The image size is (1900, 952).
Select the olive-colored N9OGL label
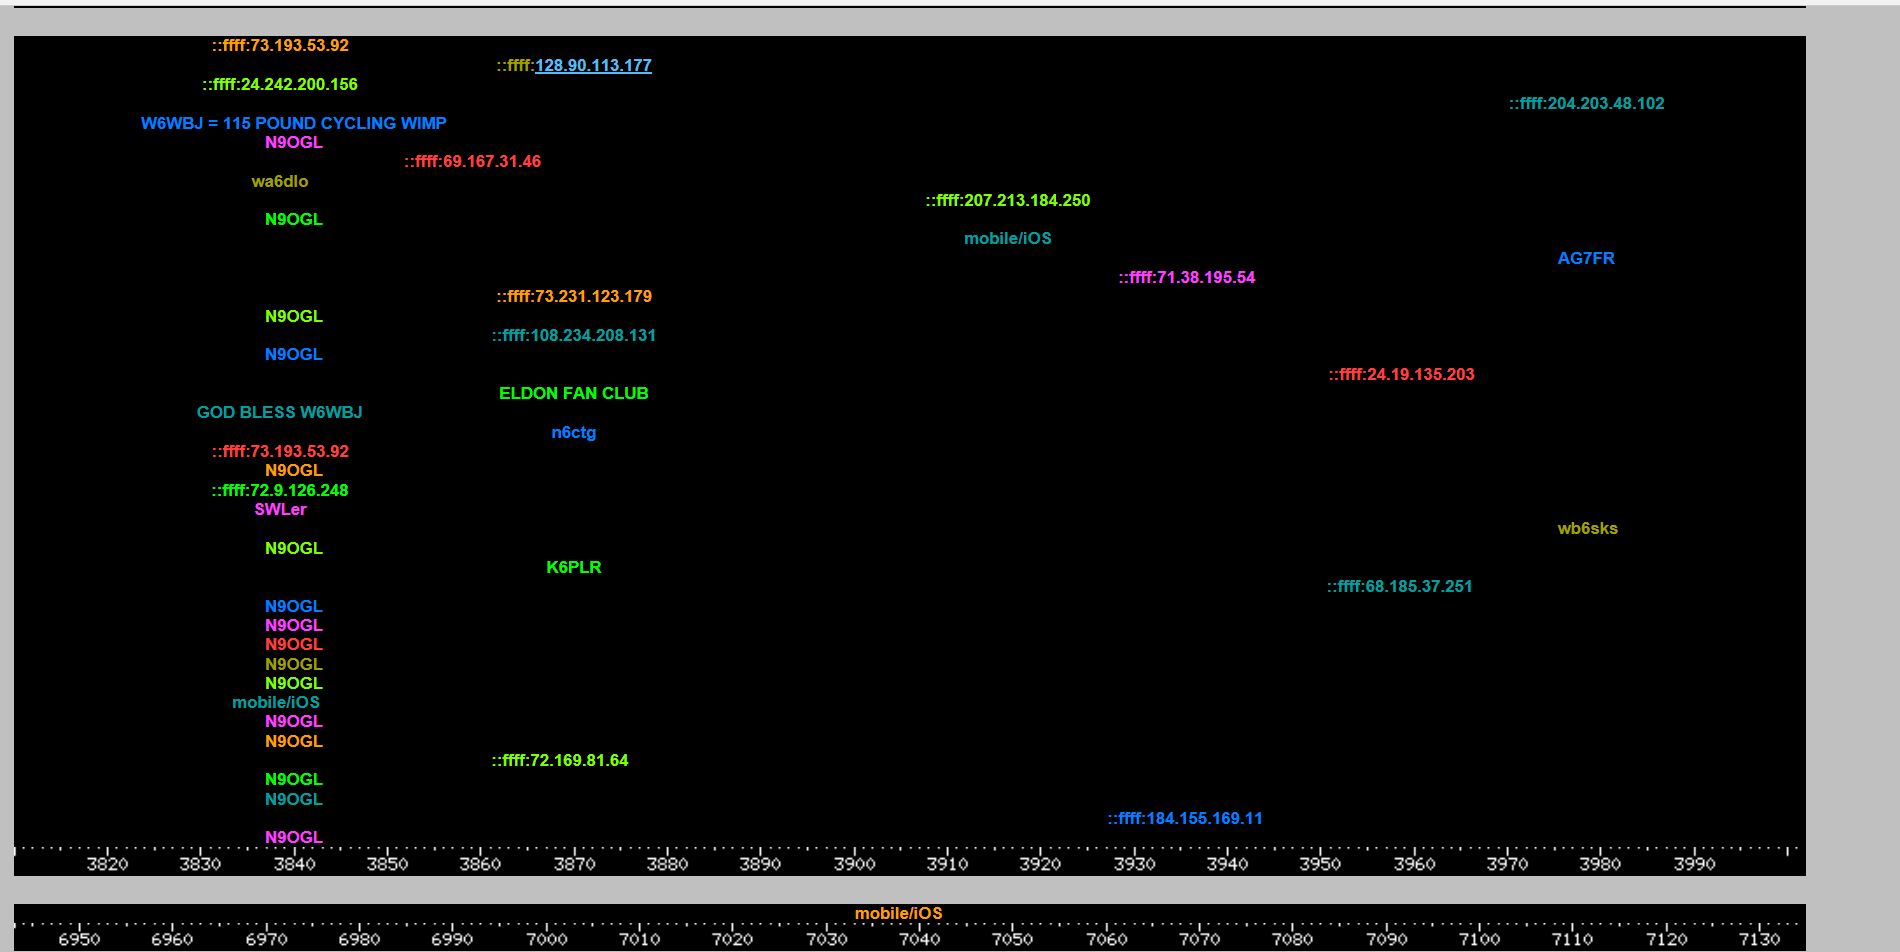point(294,664)
